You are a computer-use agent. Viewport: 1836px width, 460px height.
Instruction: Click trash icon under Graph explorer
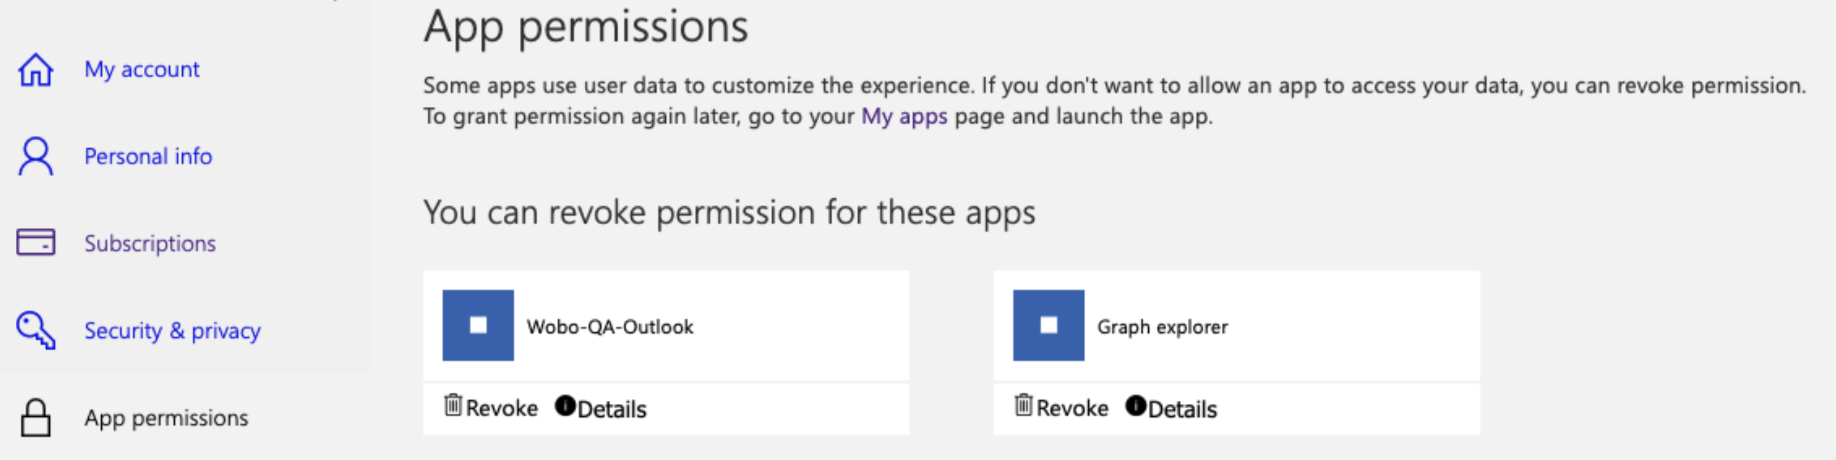pos(1023,405)
